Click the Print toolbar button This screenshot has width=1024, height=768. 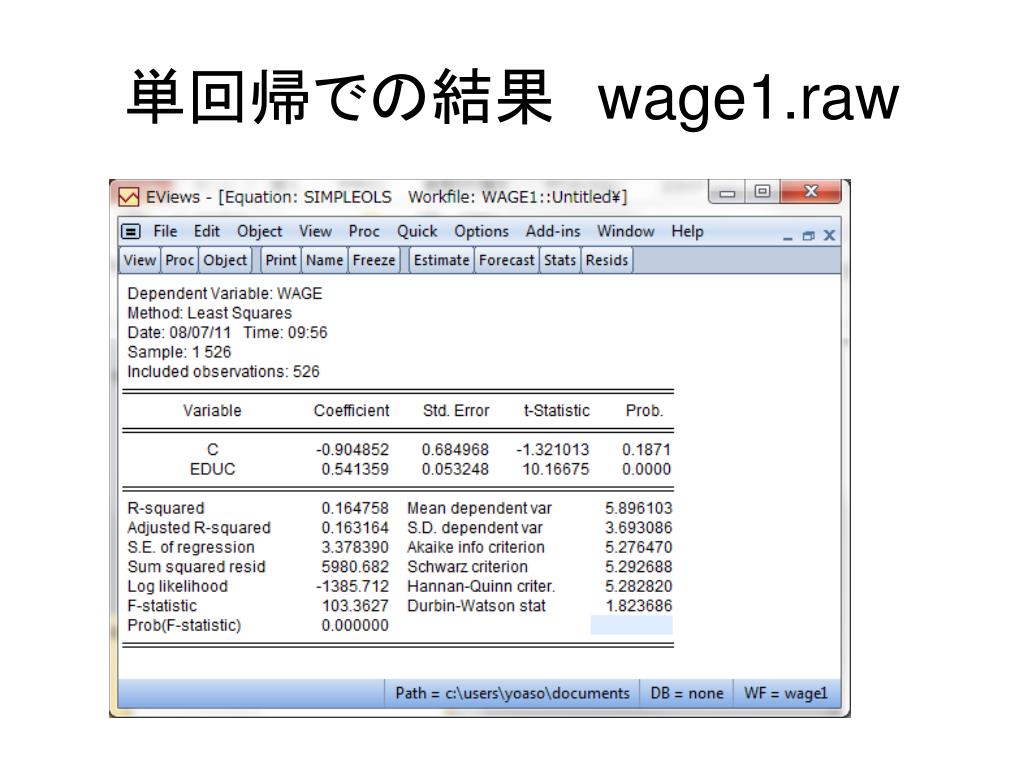click(x=281, y=260)
